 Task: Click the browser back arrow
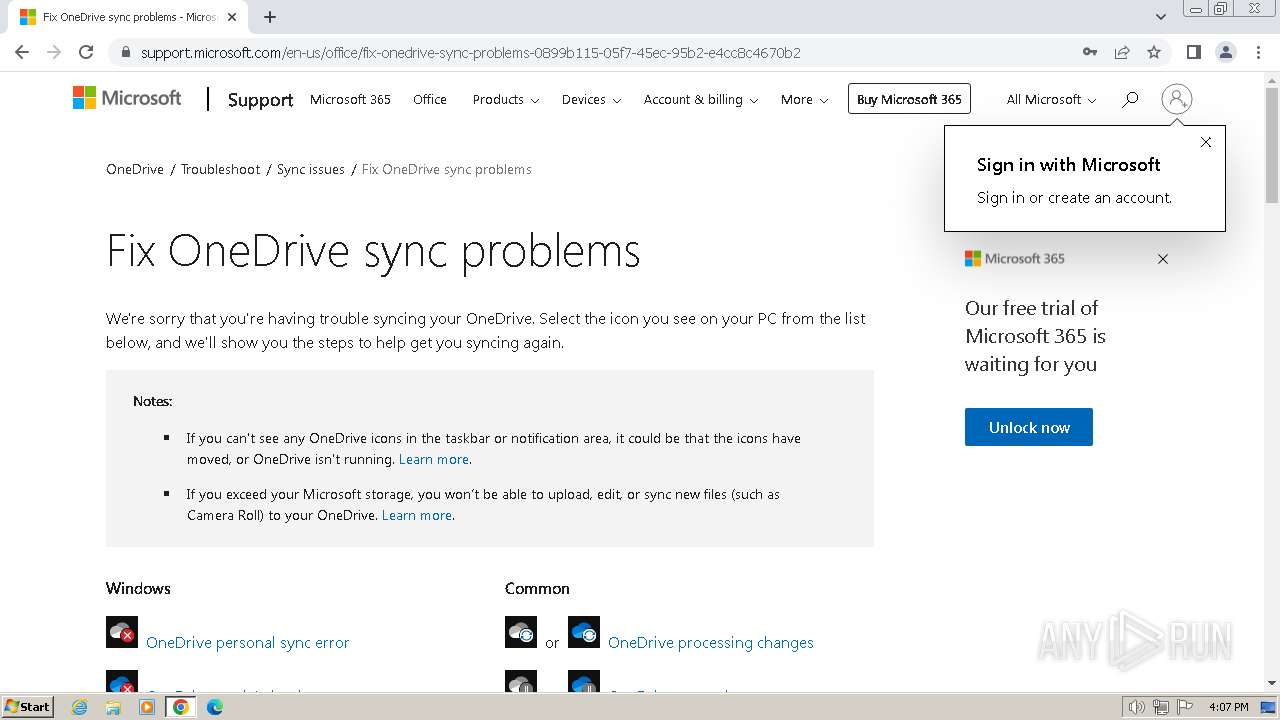[x=22, y=52]
